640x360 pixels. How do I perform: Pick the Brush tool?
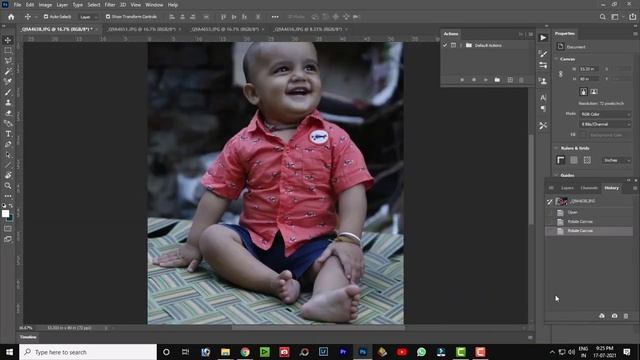(8, 92)
